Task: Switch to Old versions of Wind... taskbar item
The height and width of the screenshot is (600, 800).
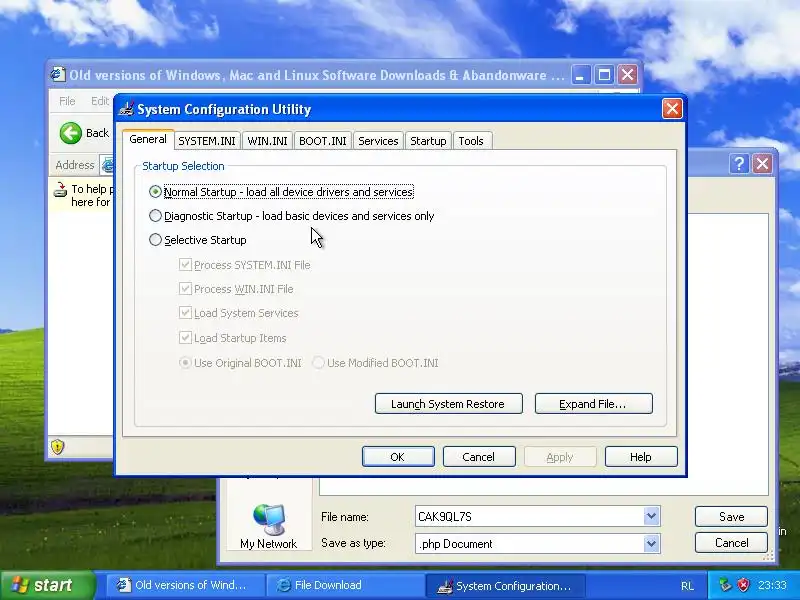Action: [185, 585]
